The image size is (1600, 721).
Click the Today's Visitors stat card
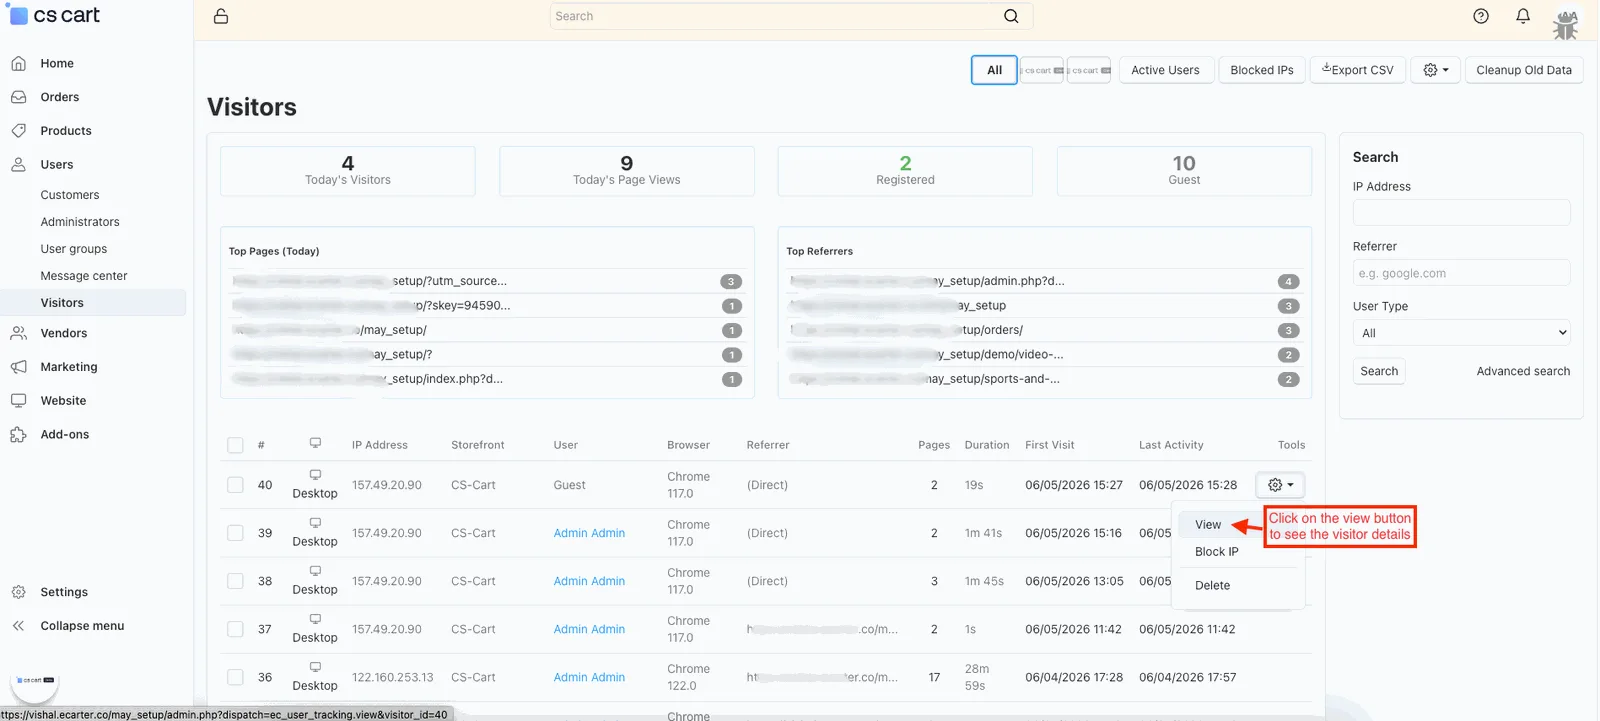tap(348, 171)
